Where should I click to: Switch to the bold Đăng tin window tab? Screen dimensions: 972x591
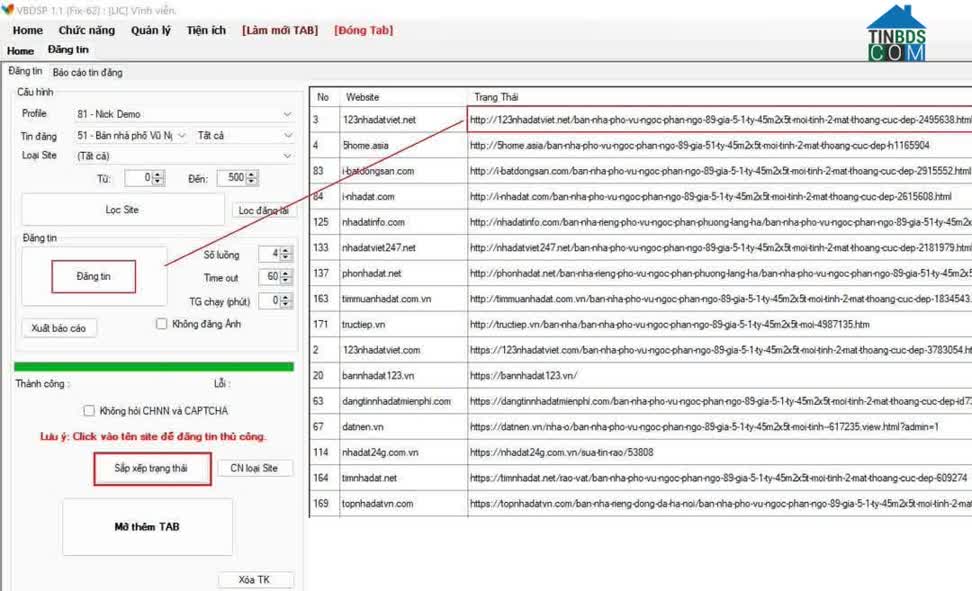[x=68, y=50]
